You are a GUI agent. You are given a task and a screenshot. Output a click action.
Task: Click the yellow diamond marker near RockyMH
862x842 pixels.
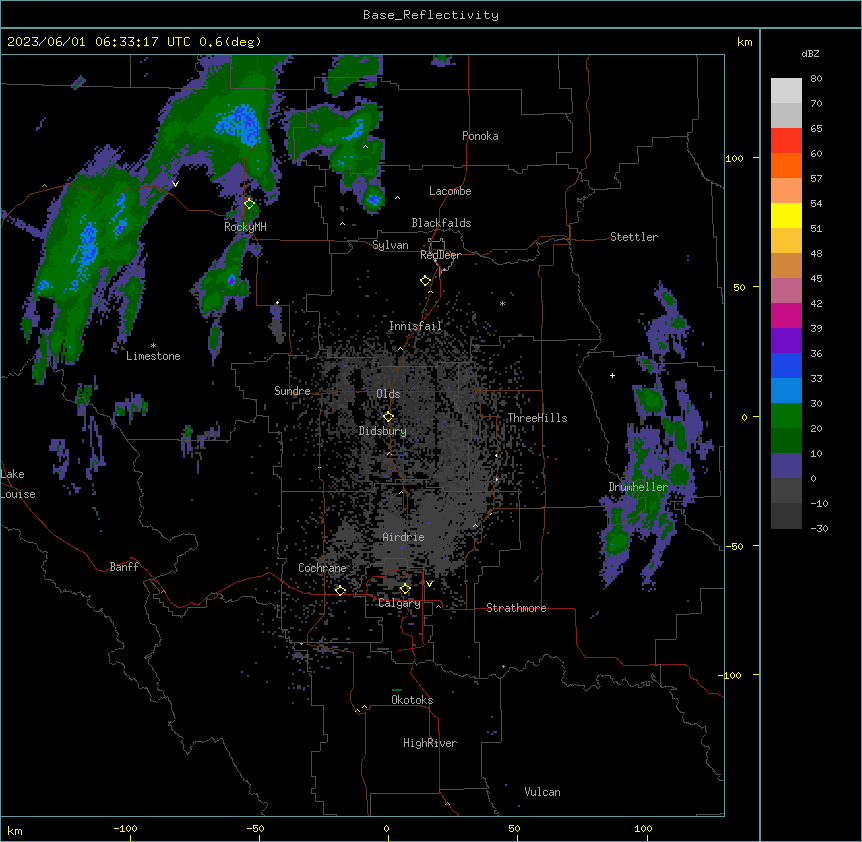click(x=249, y=204)
